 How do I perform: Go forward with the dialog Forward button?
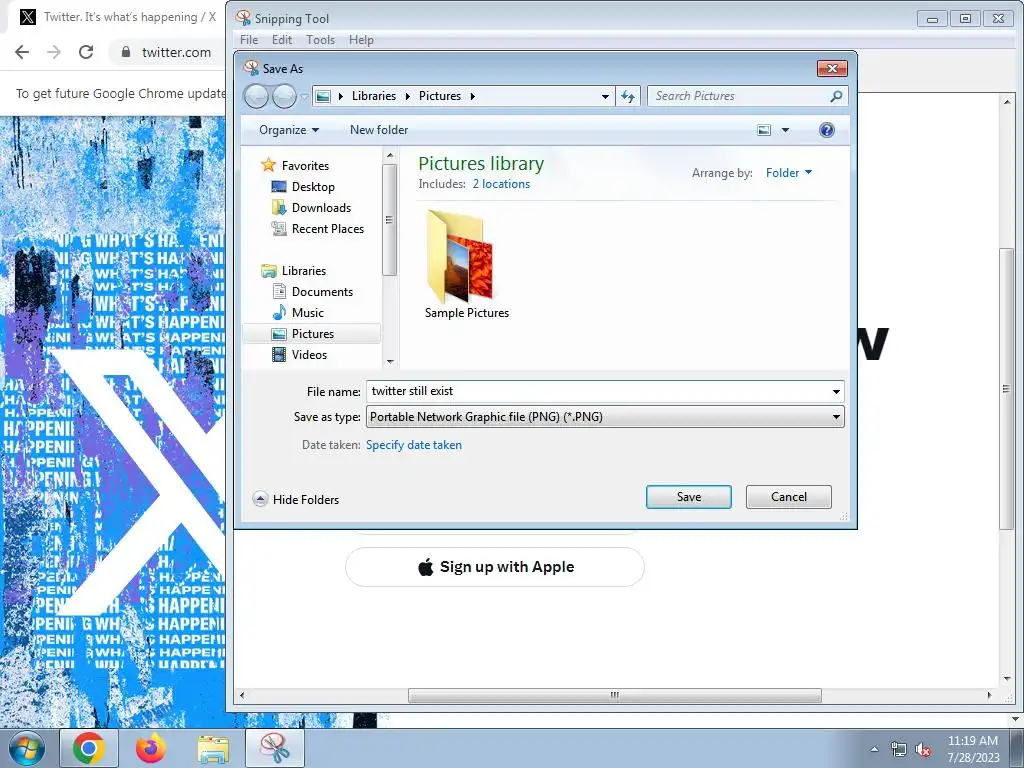tap(284, 97)
